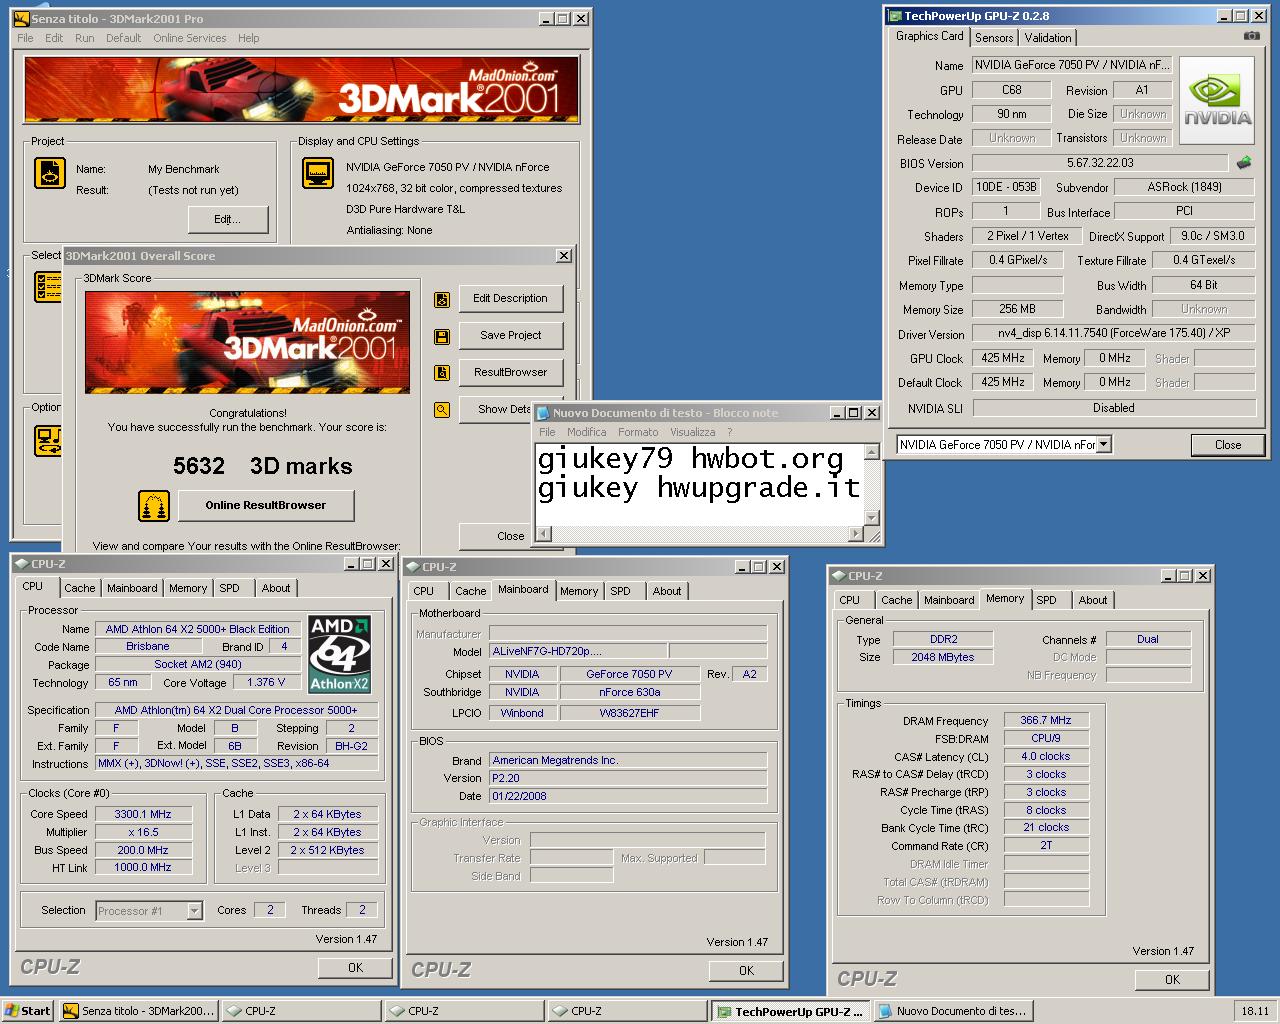Click the Show Details magnifier icon
This screenshot has height=1024, width=1280.
click(x=442, y=409)
